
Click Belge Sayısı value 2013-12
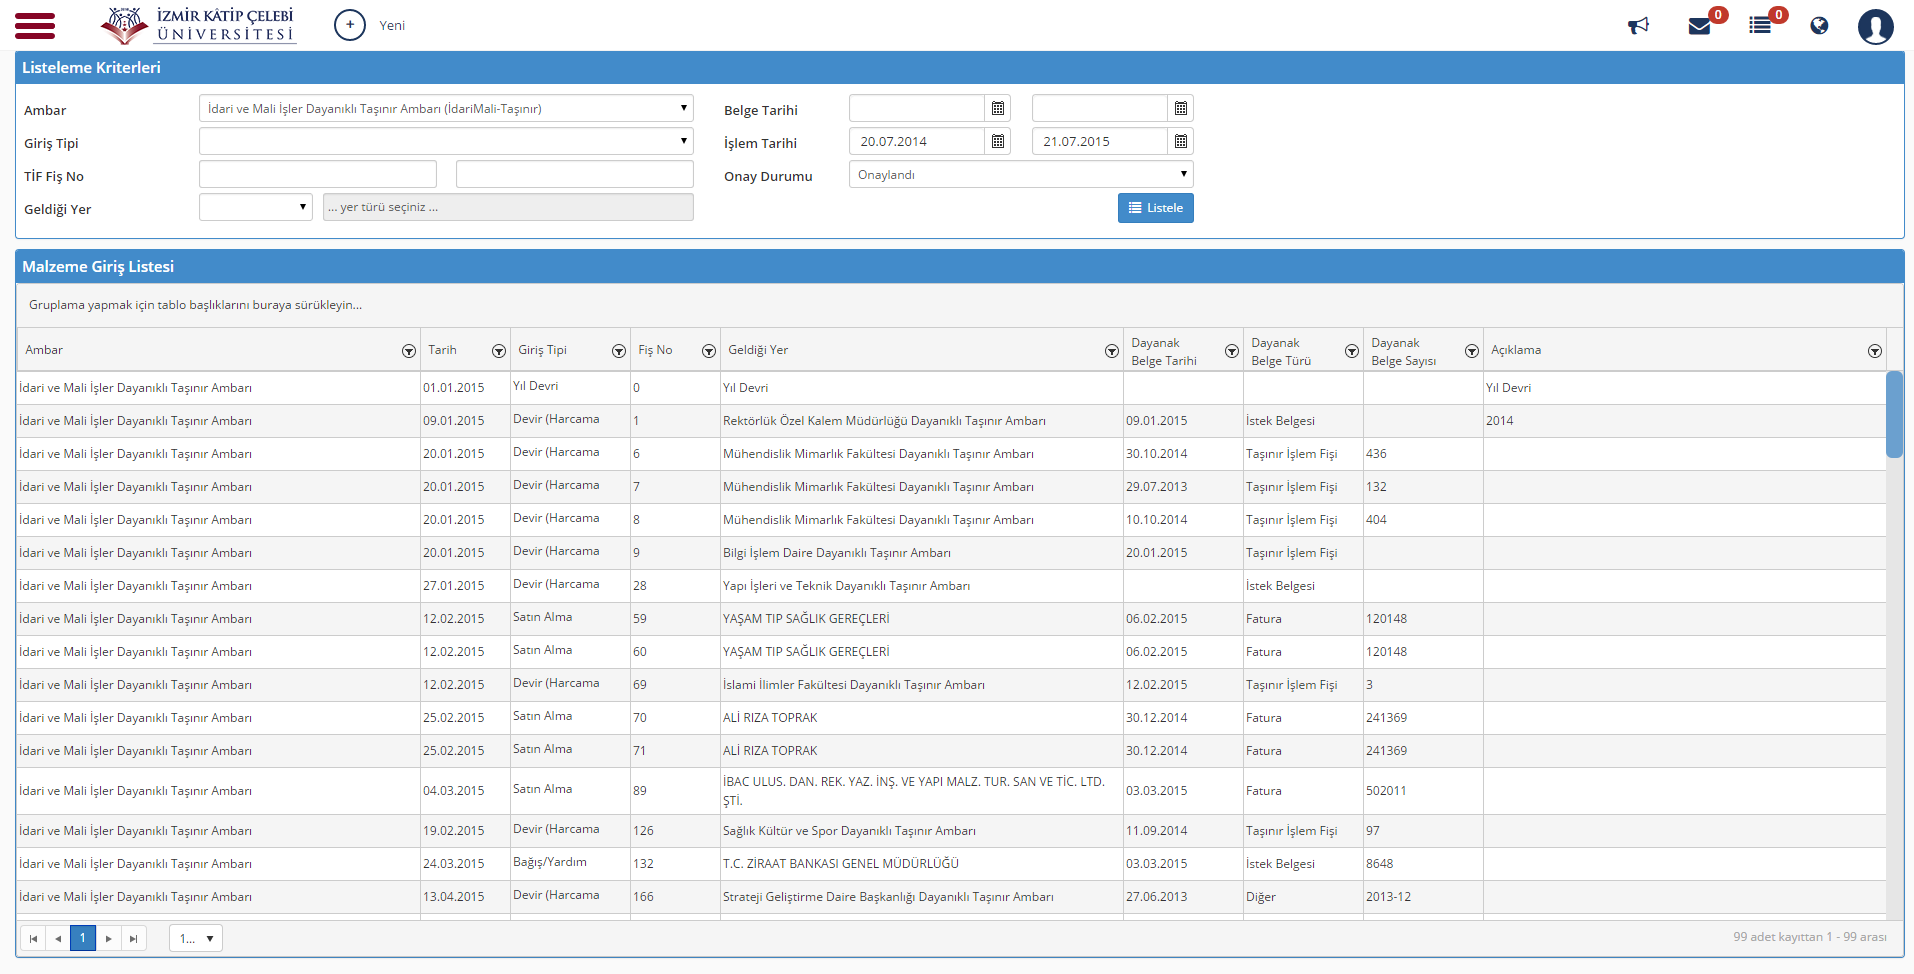1388,897
